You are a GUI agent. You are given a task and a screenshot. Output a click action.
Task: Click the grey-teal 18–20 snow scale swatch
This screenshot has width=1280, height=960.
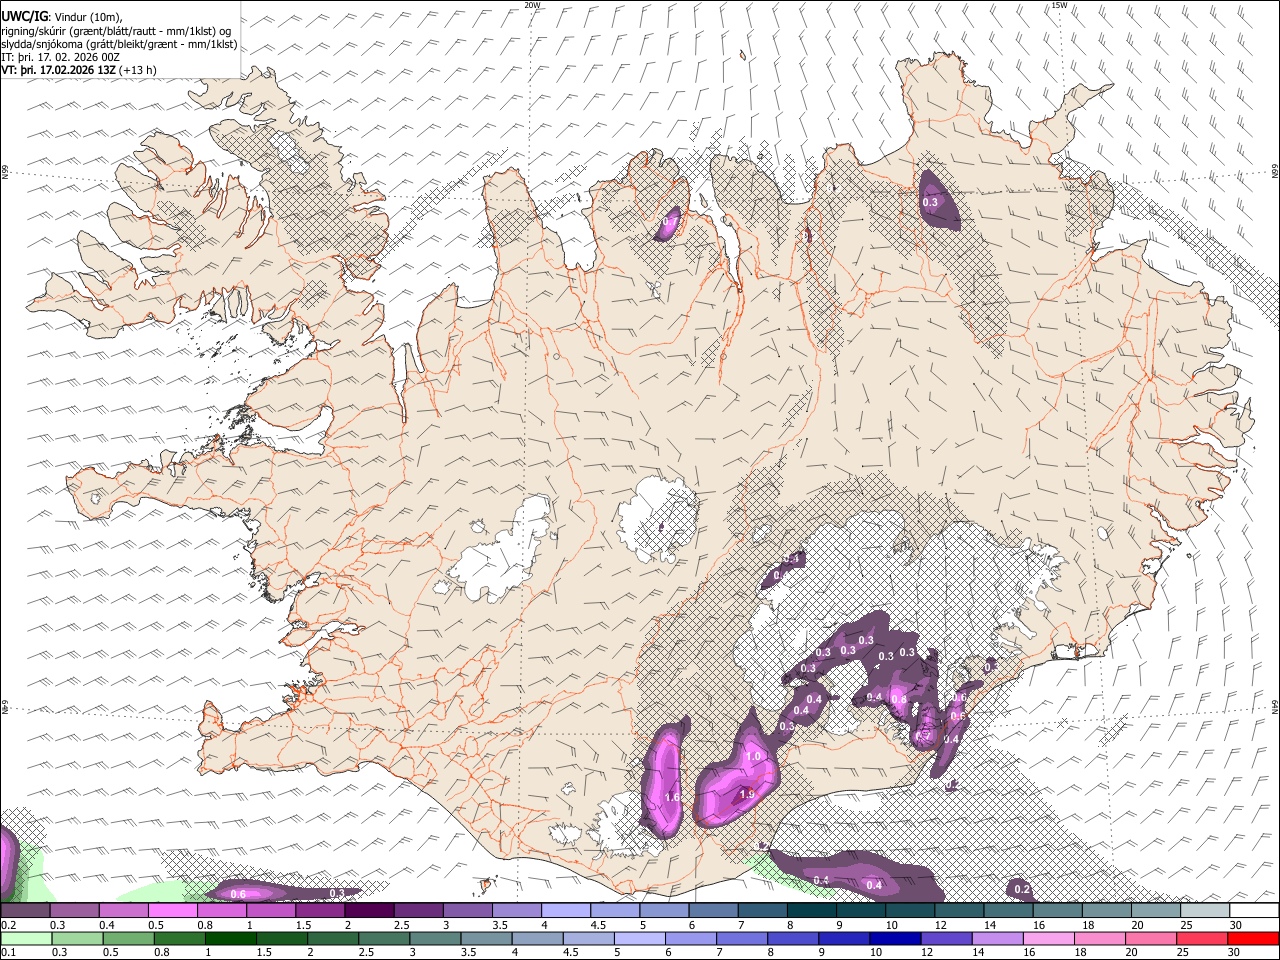[1107, 911]
